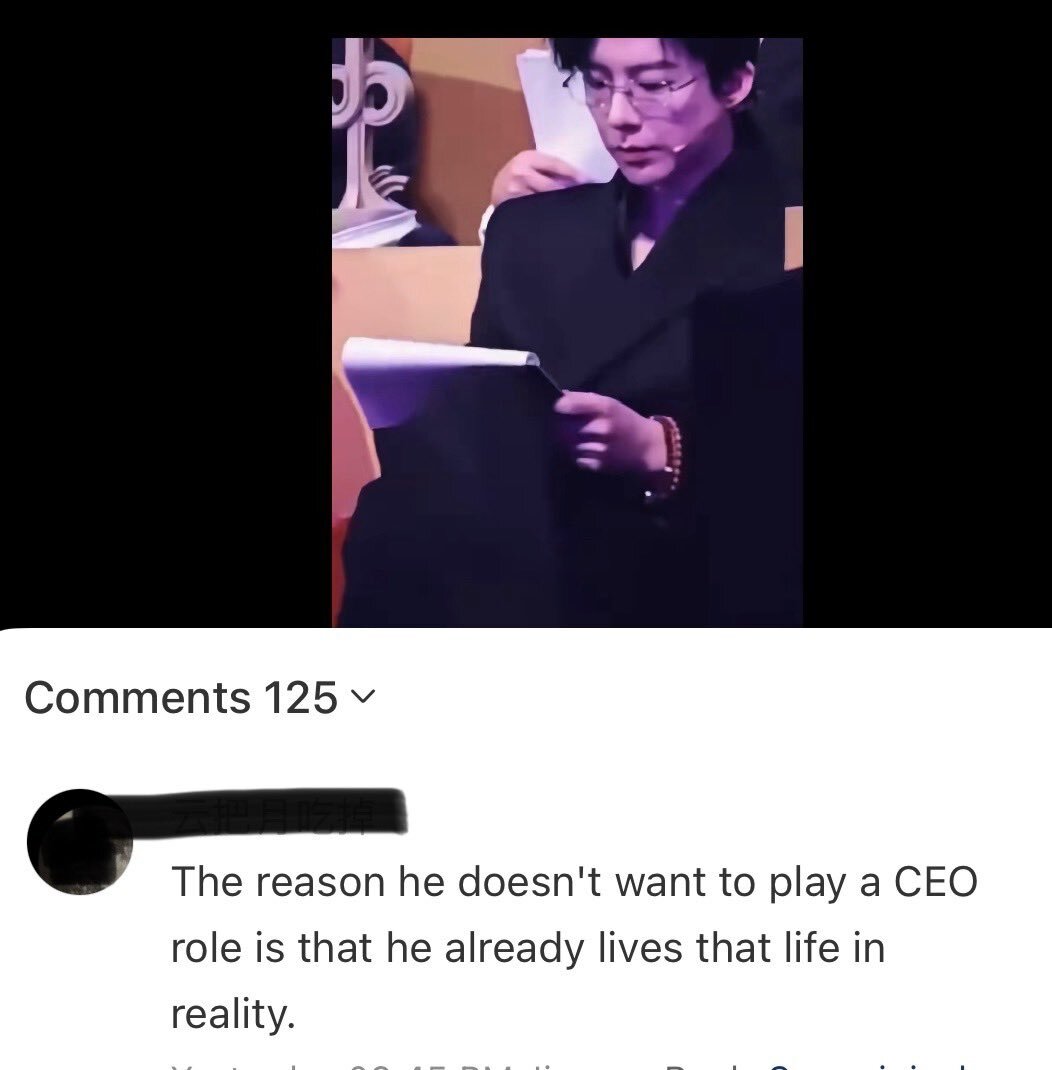Select the blacked-out commenter username
This screenshot has height=1070, width=1052.
(287, 811)
